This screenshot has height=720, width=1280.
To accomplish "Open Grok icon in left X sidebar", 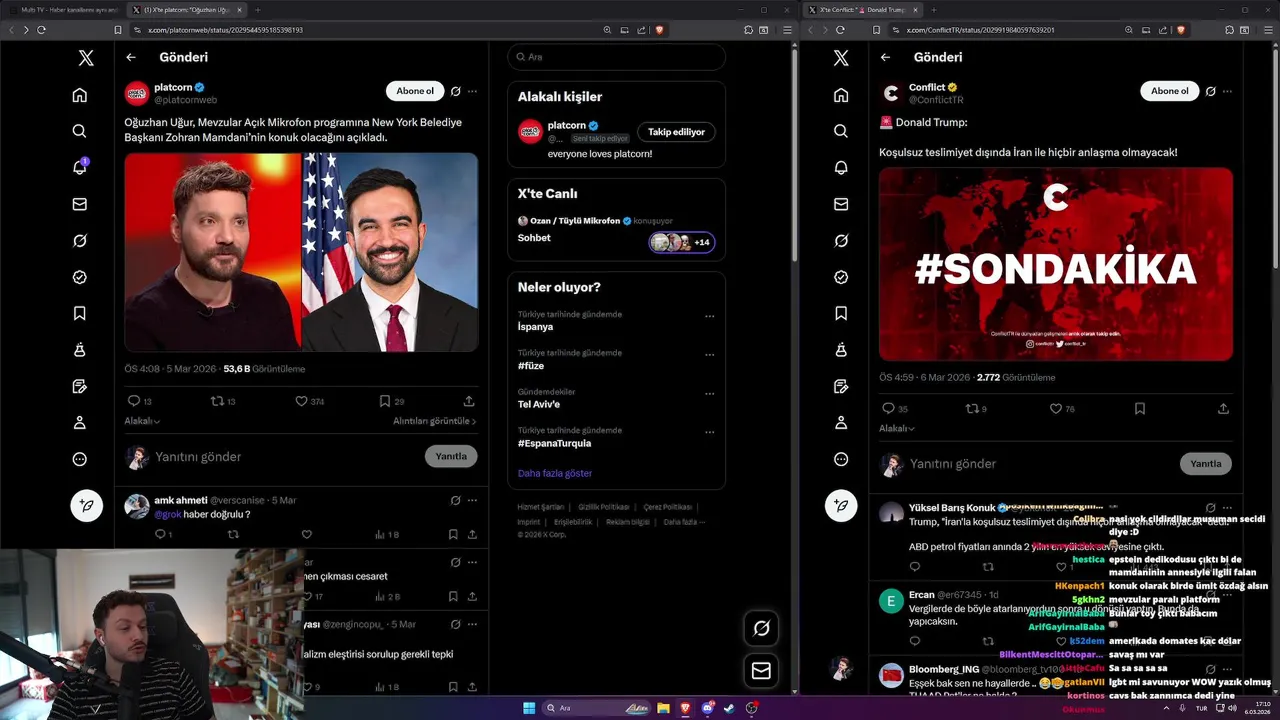I will (x=79, y=241).
